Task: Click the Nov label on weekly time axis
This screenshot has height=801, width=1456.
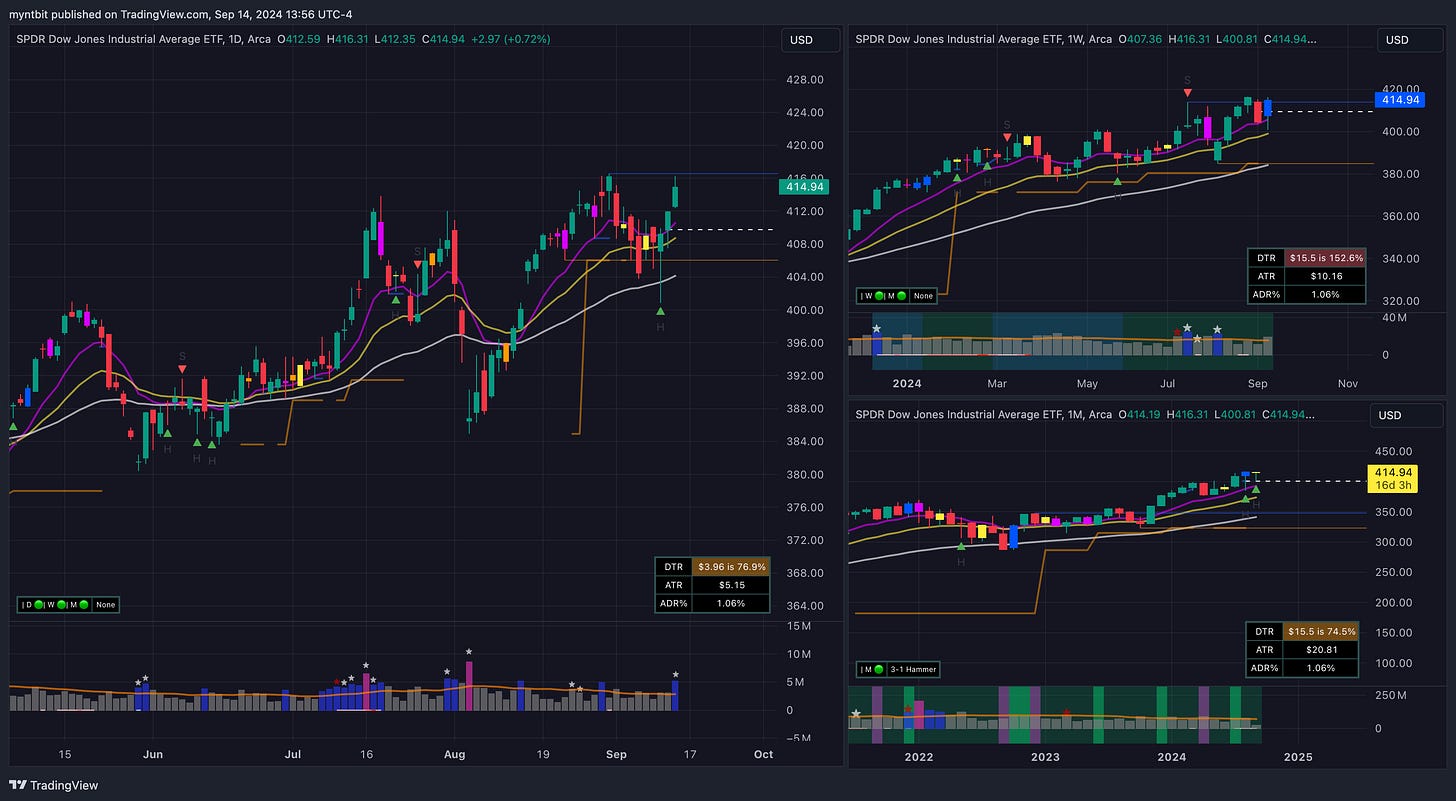Action: coord(1347,383)
